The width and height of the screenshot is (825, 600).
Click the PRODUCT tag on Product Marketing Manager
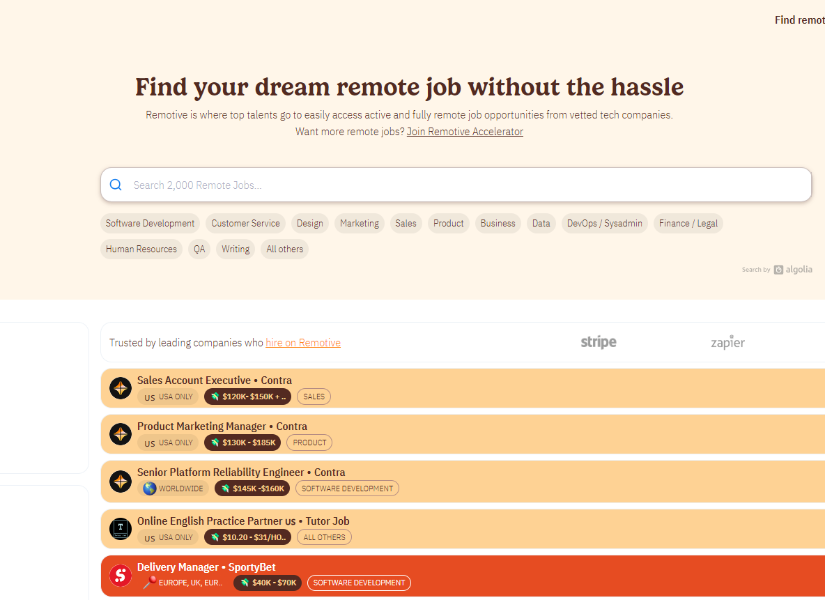(309, 442)
